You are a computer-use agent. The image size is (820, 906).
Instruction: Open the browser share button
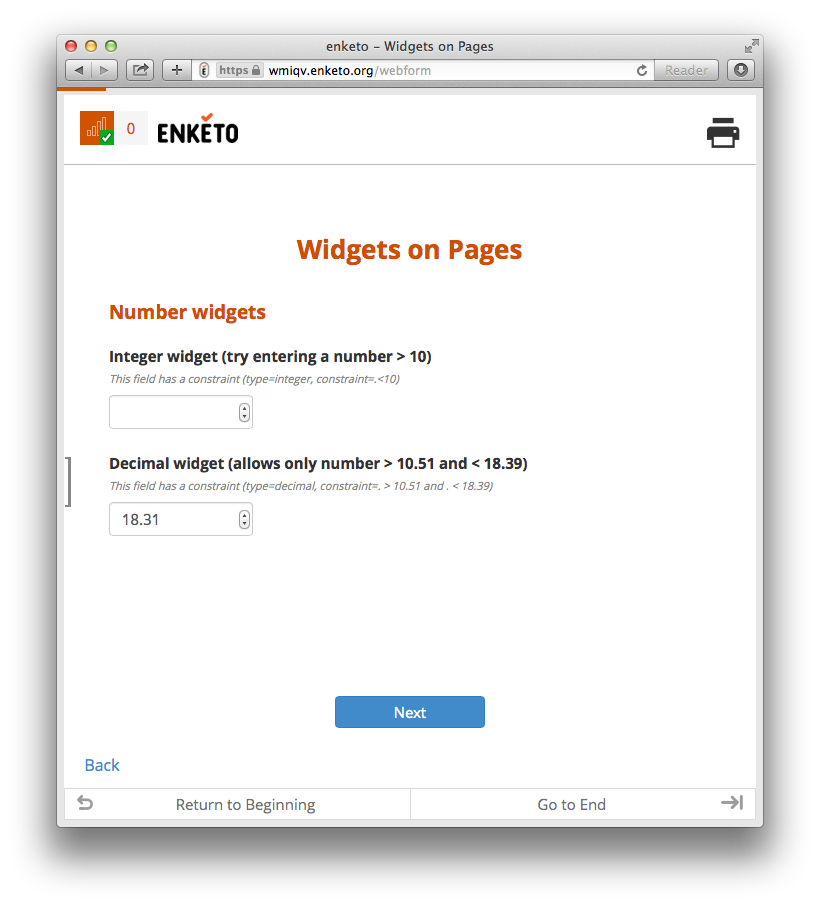click(x=140, y=70)
